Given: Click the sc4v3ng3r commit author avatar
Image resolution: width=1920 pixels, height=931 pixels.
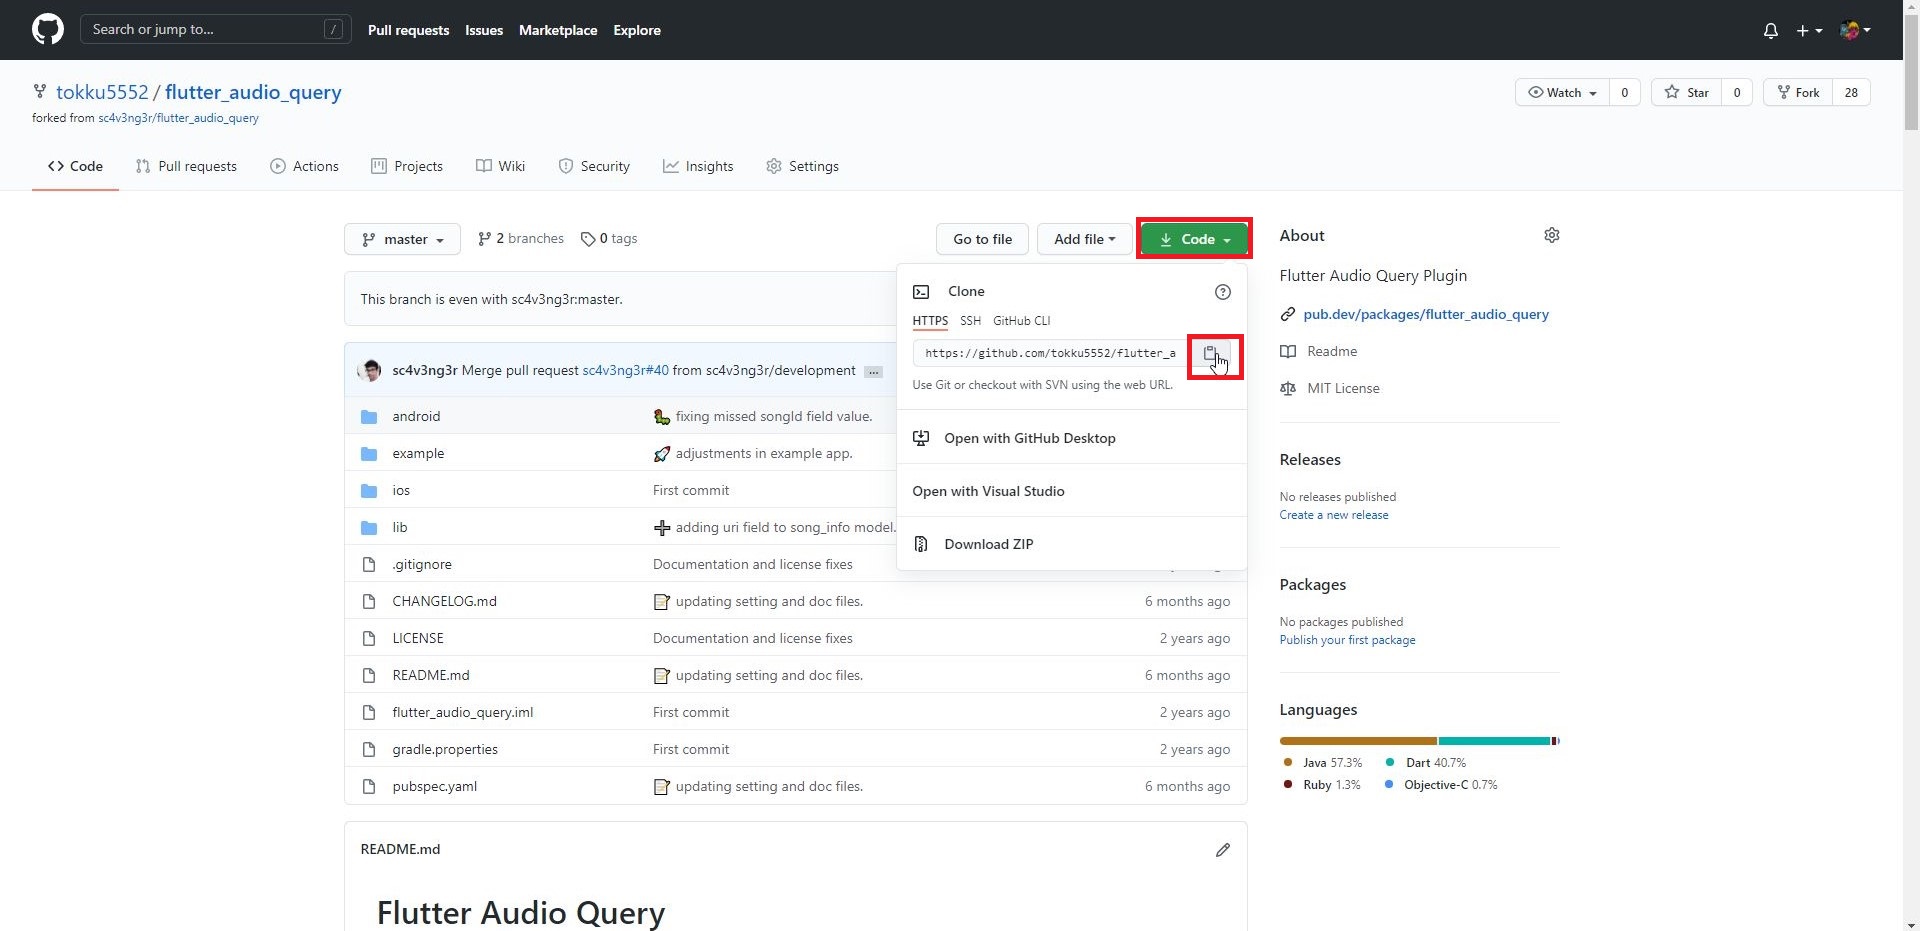Looking at the screenshot, I should (x=368, y=370).
